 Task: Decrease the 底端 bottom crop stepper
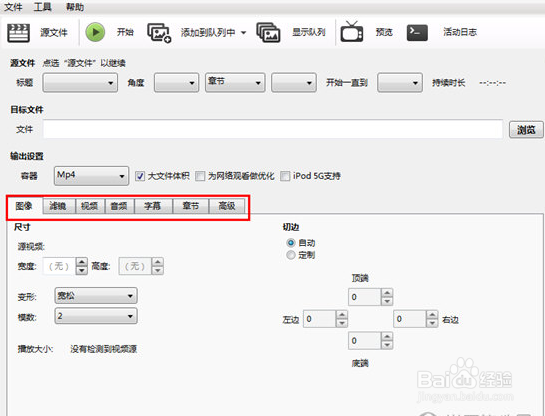387,345
